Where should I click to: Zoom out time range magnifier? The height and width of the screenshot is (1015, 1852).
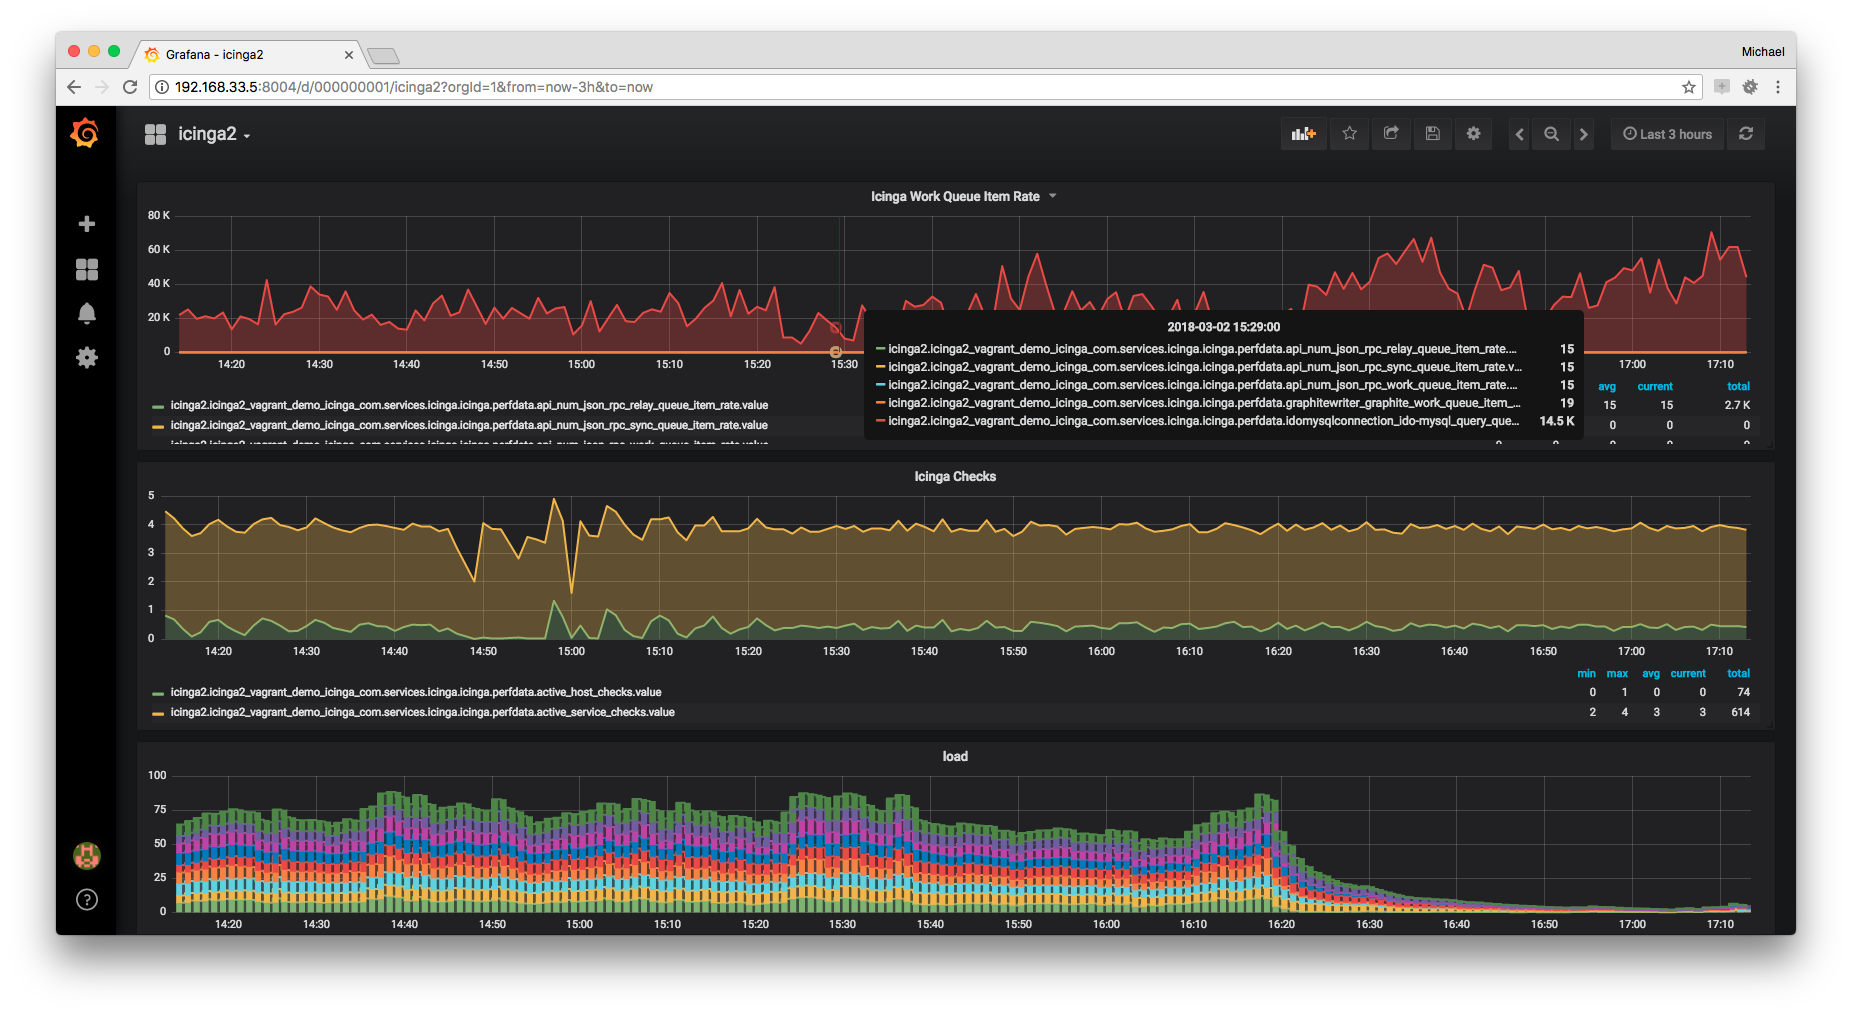(1551, 134)
